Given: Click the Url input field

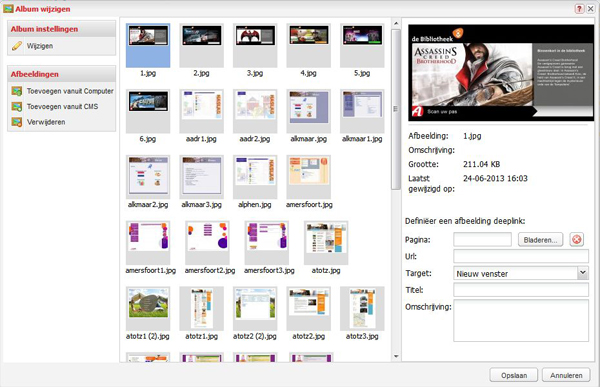Looking at the screenshot, I should tap(521, 256).
